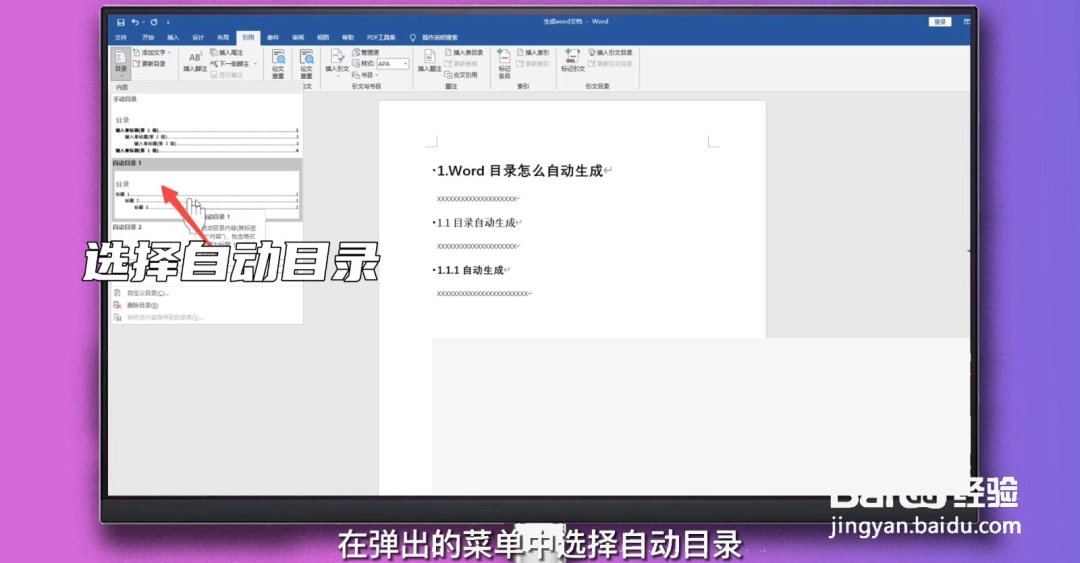Image resolution: width=1080 pixels, height=563 pixels.
Task: Click the second 论文查重 button
Action: pos(307,63)
